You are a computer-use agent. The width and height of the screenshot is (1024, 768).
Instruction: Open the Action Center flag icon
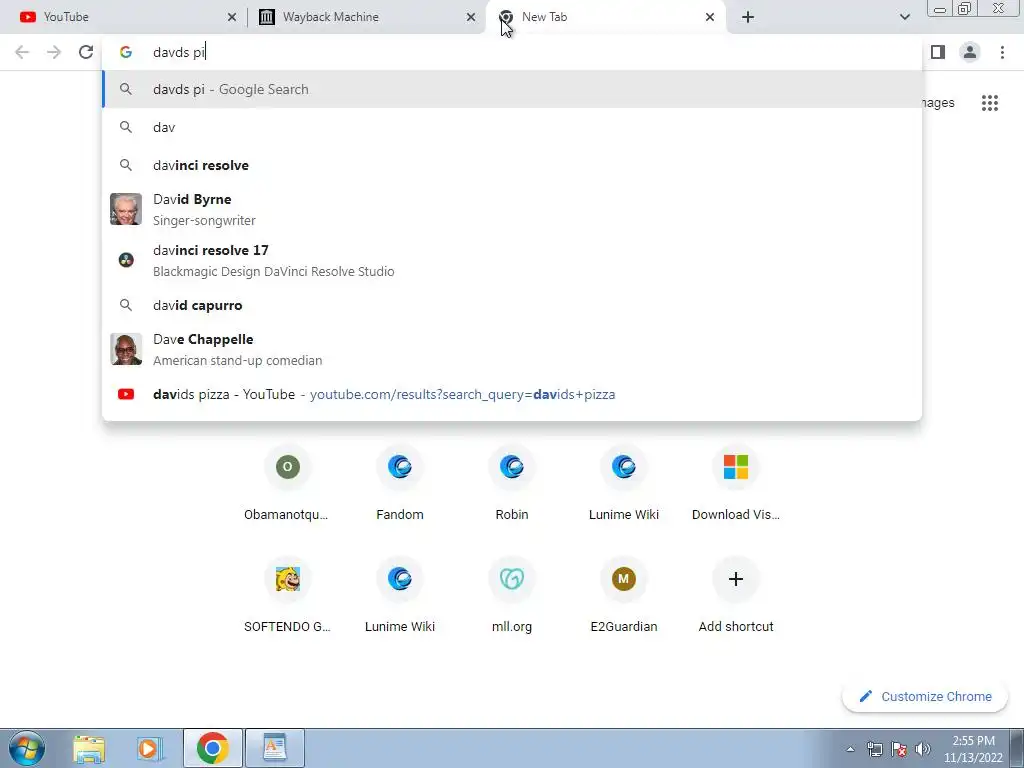coord(899,749)
